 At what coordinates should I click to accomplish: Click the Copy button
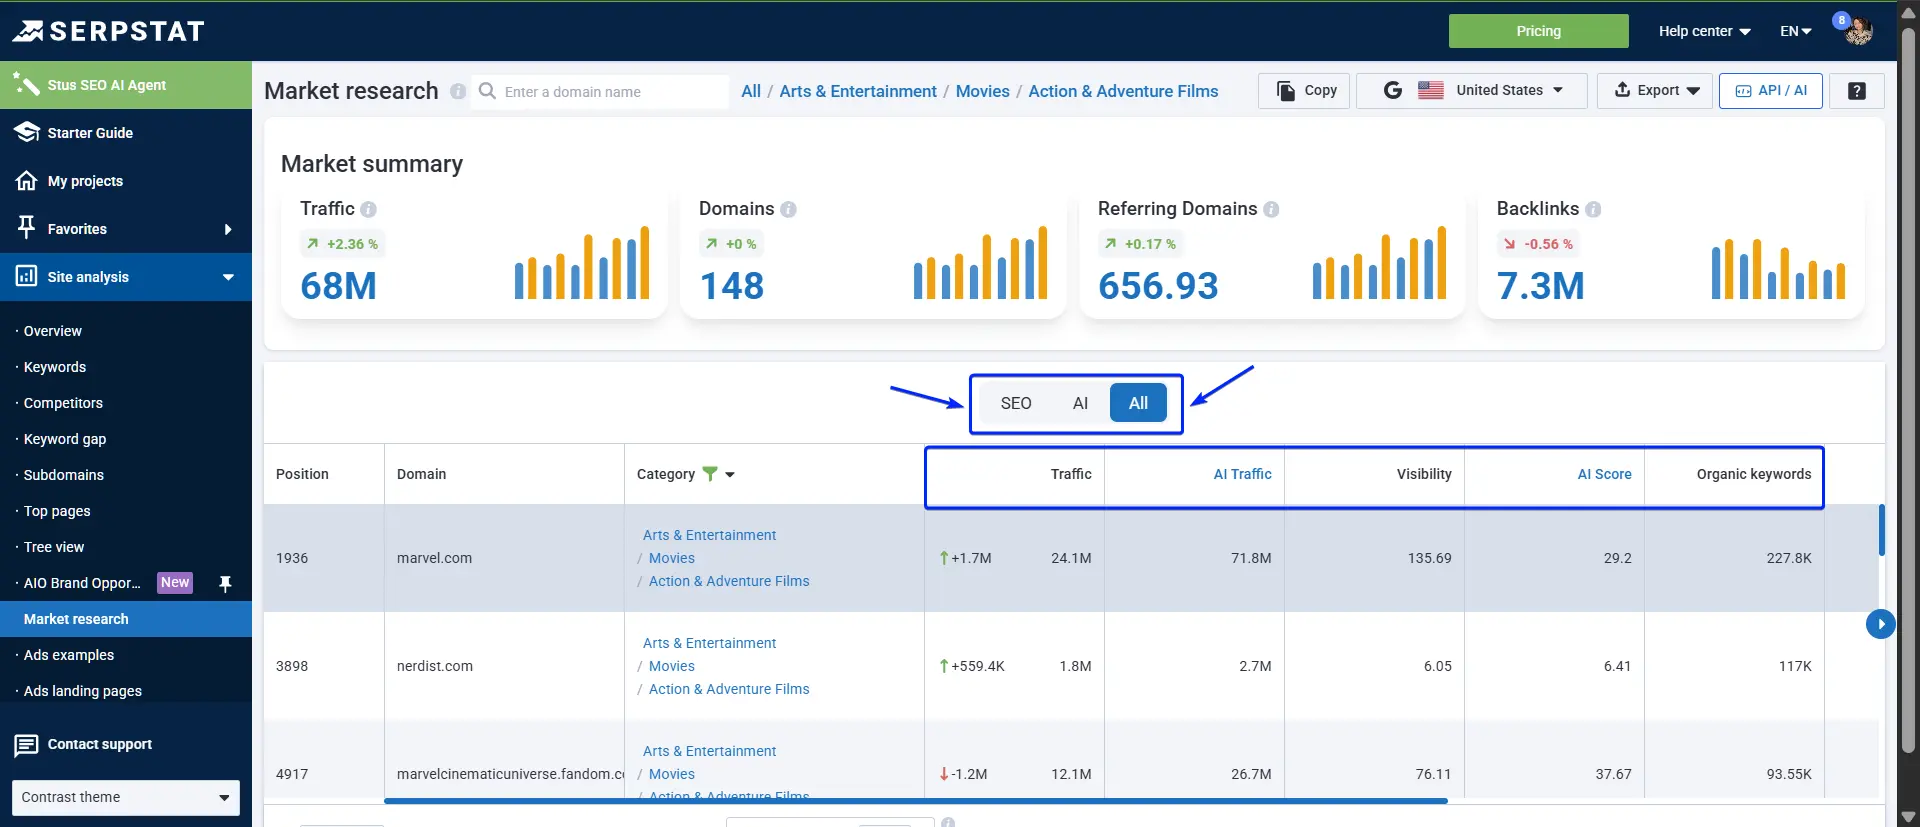point(1304,91)
